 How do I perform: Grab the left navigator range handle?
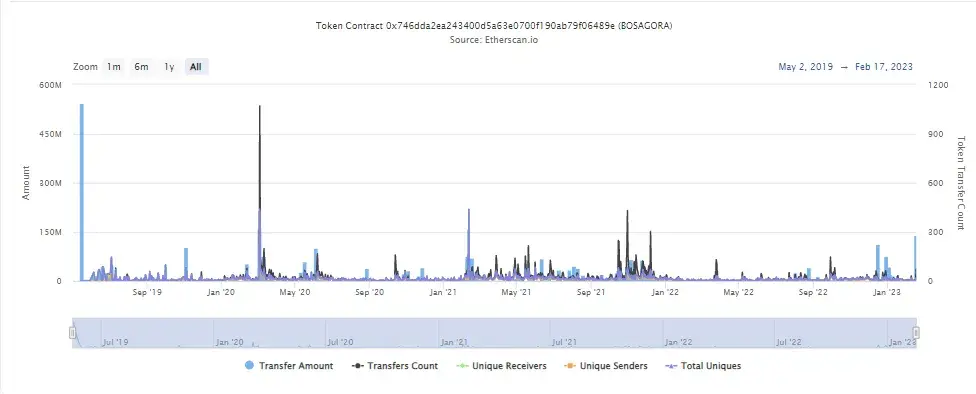(x=72, y=333)
